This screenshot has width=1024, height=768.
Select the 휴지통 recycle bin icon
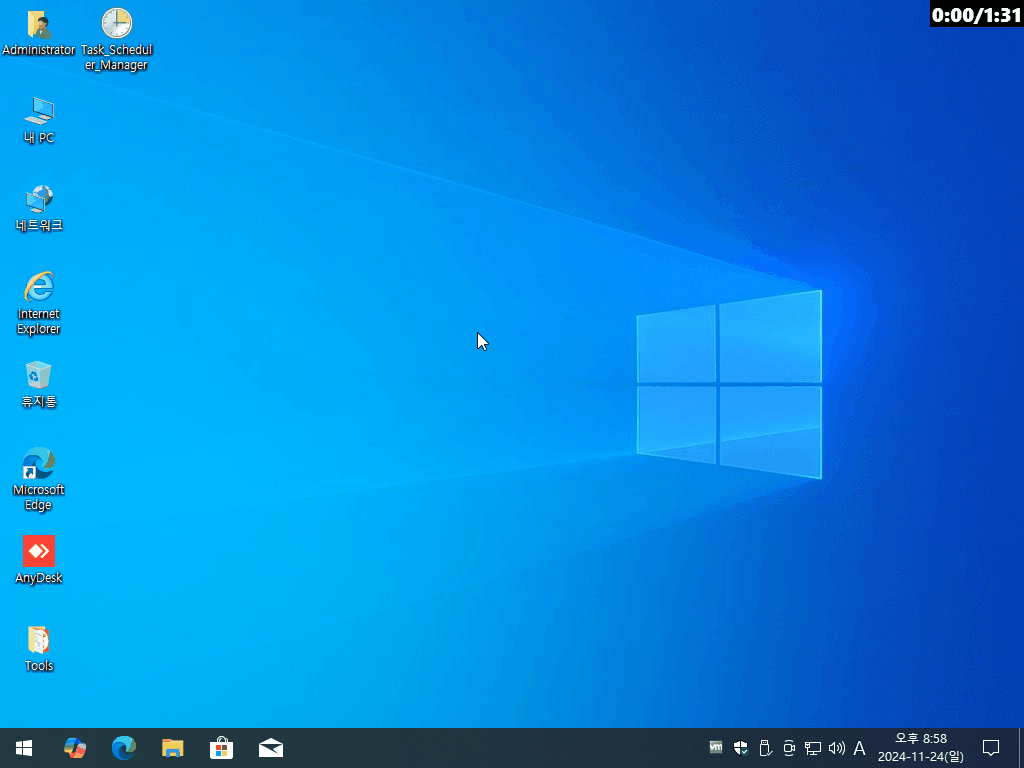click(39, 385)
